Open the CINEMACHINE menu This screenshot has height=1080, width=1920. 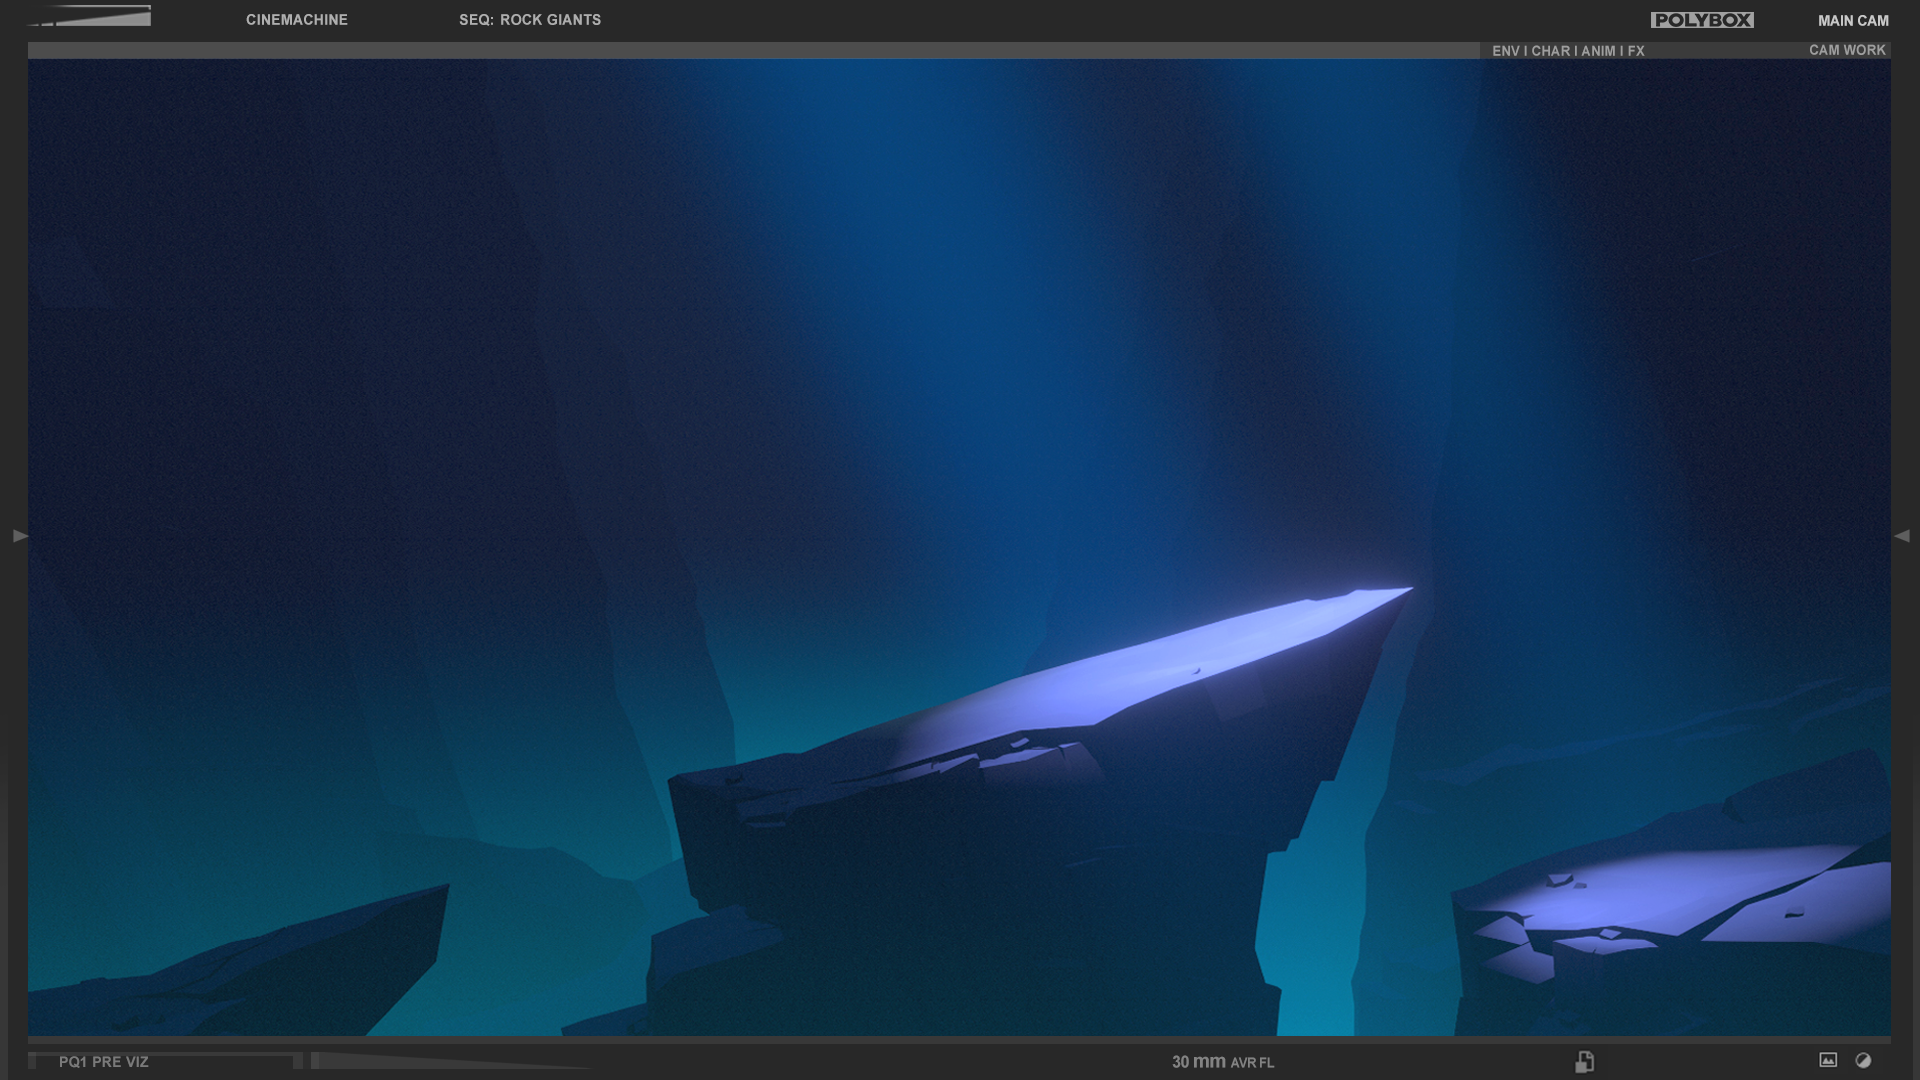[x=297, y=20]
